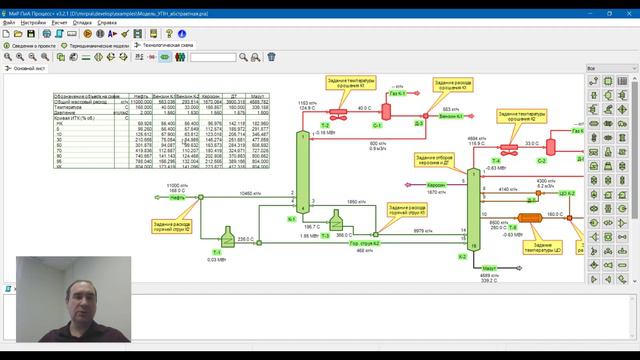This screenshot has height=360, width=640.
Task: Click the blue A with red arrow icon
Action: 113,34
